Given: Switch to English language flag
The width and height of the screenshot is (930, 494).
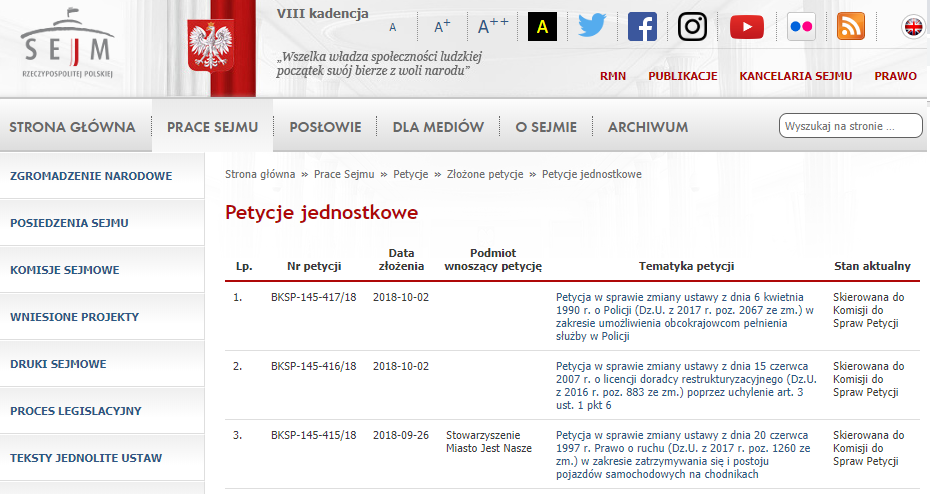Looking at the screenshot, I should [x=913, y=26].
